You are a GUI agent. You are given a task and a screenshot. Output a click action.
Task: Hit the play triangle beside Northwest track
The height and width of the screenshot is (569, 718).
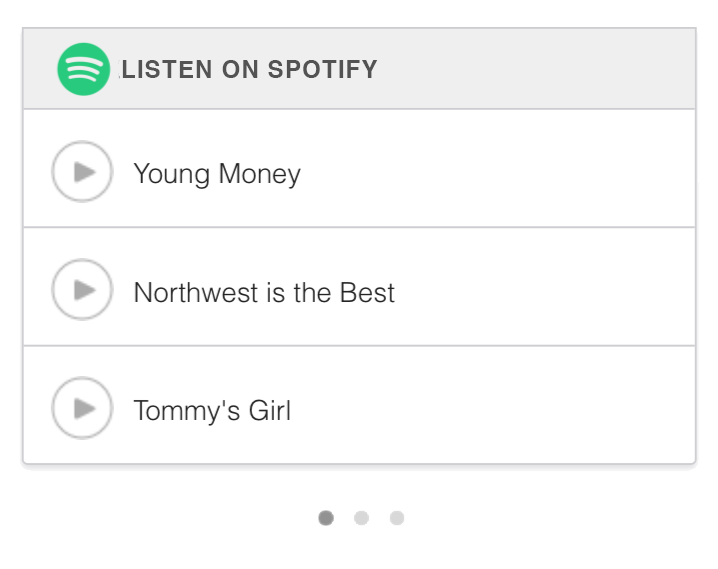pyautogui.click(x=84, y=291)
